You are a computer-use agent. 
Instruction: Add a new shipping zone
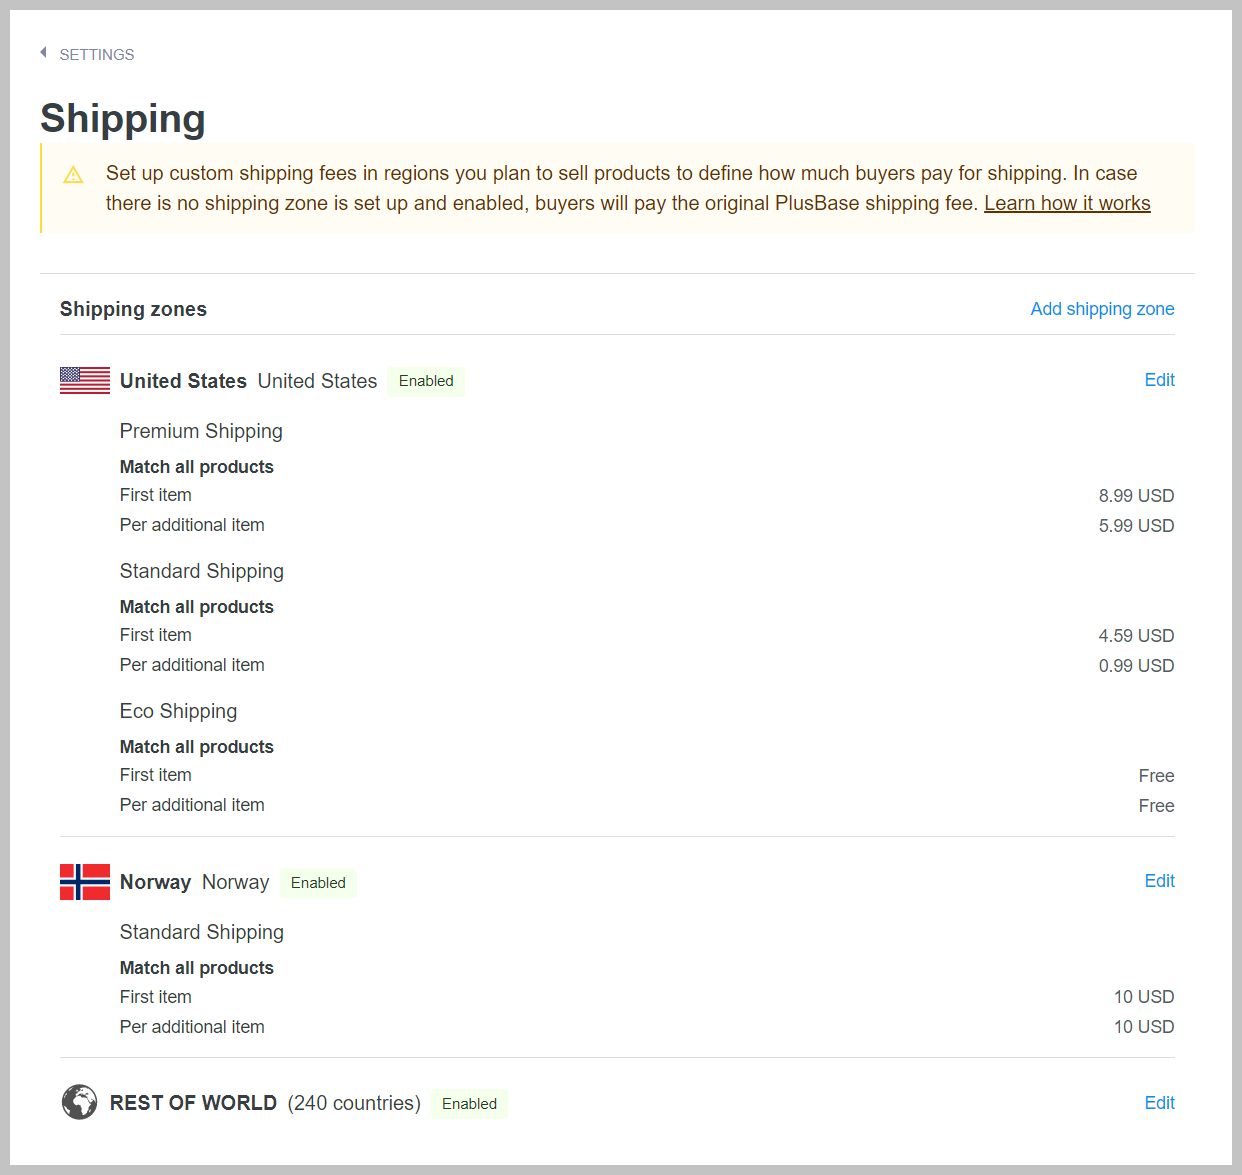point(1102,309)
